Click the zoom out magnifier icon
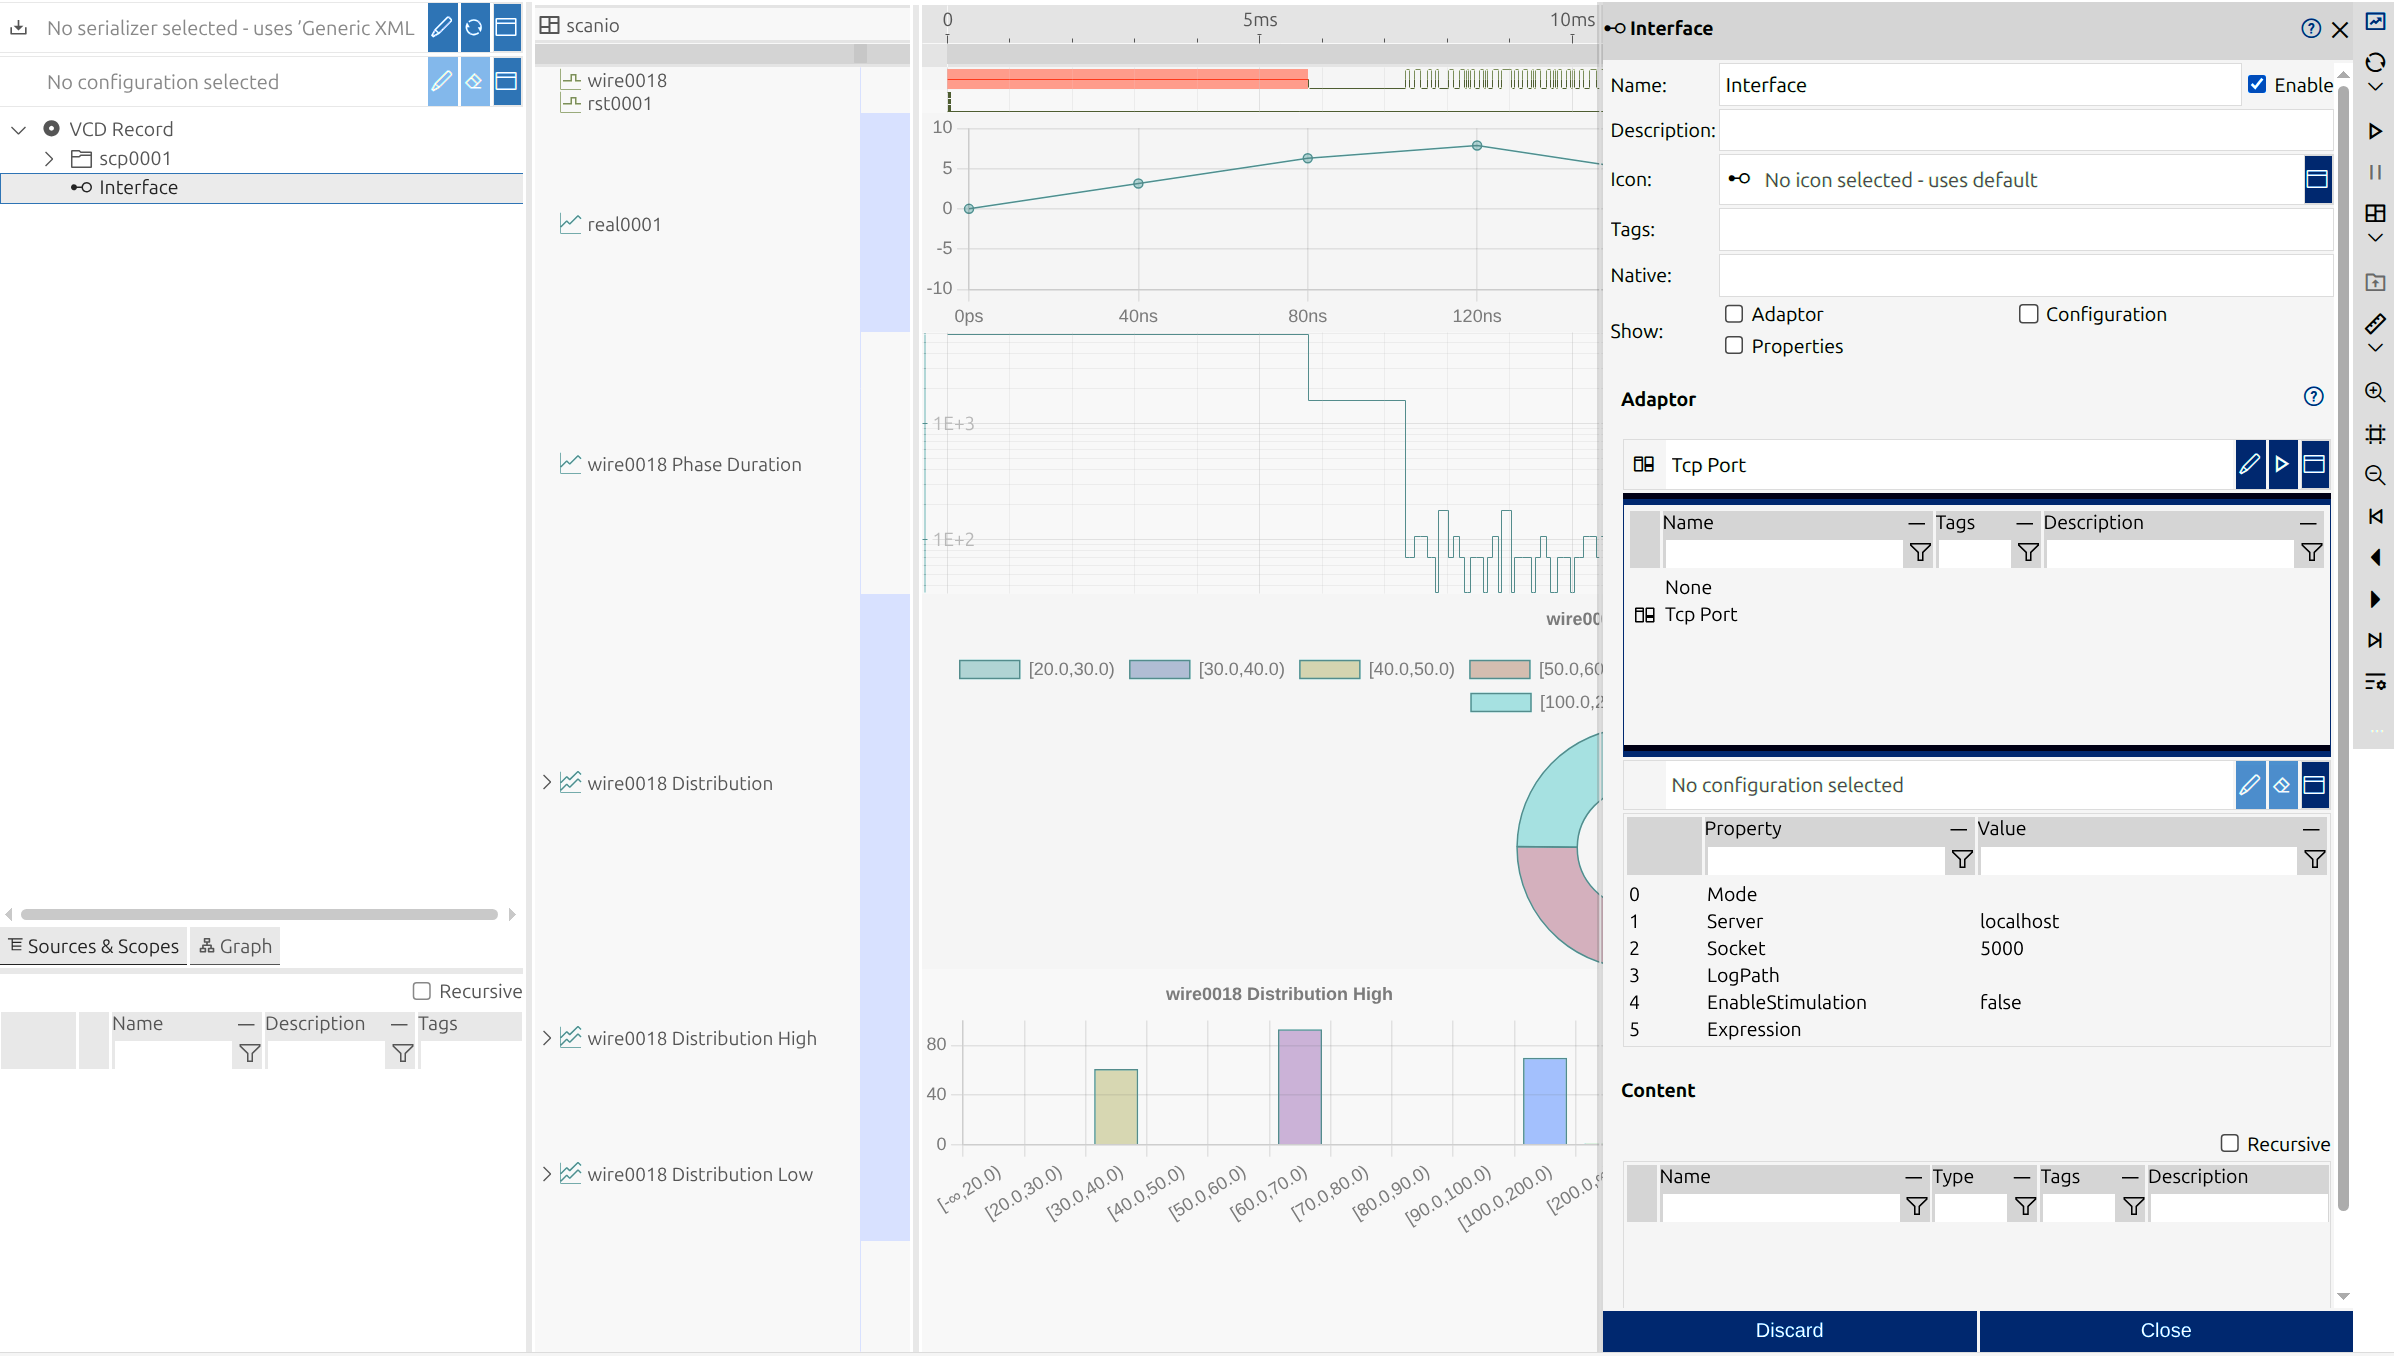Image resolution: width=2394 pixels, height=1356 pixels. 2375,475
